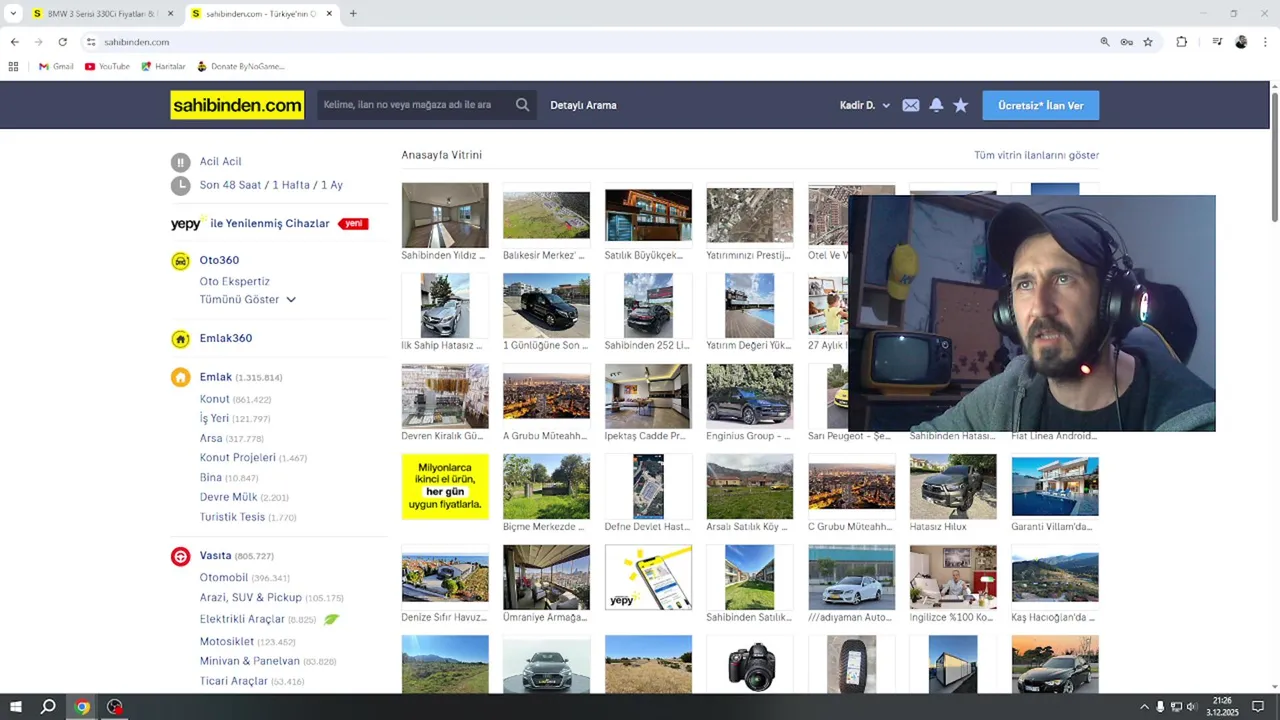The width and height of the screenshot is (1280, 720).
Task: Click the page vertical scrollbar
Action: [1275, 155]
